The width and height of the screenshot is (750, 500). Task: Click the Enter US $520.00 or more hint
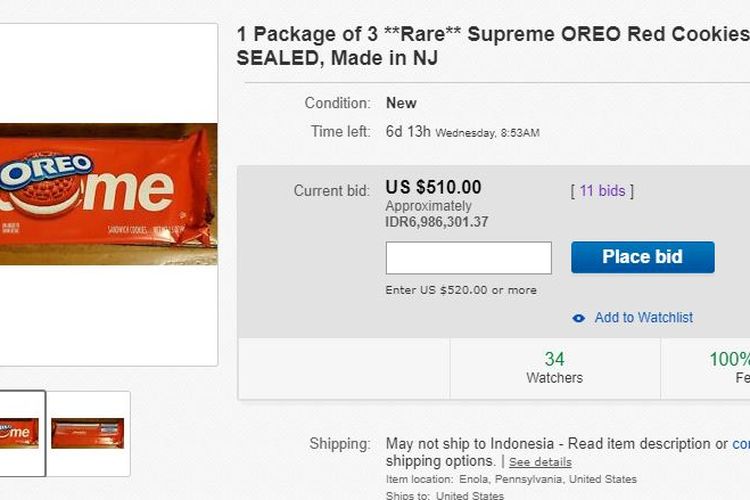(x=461, y=290)
